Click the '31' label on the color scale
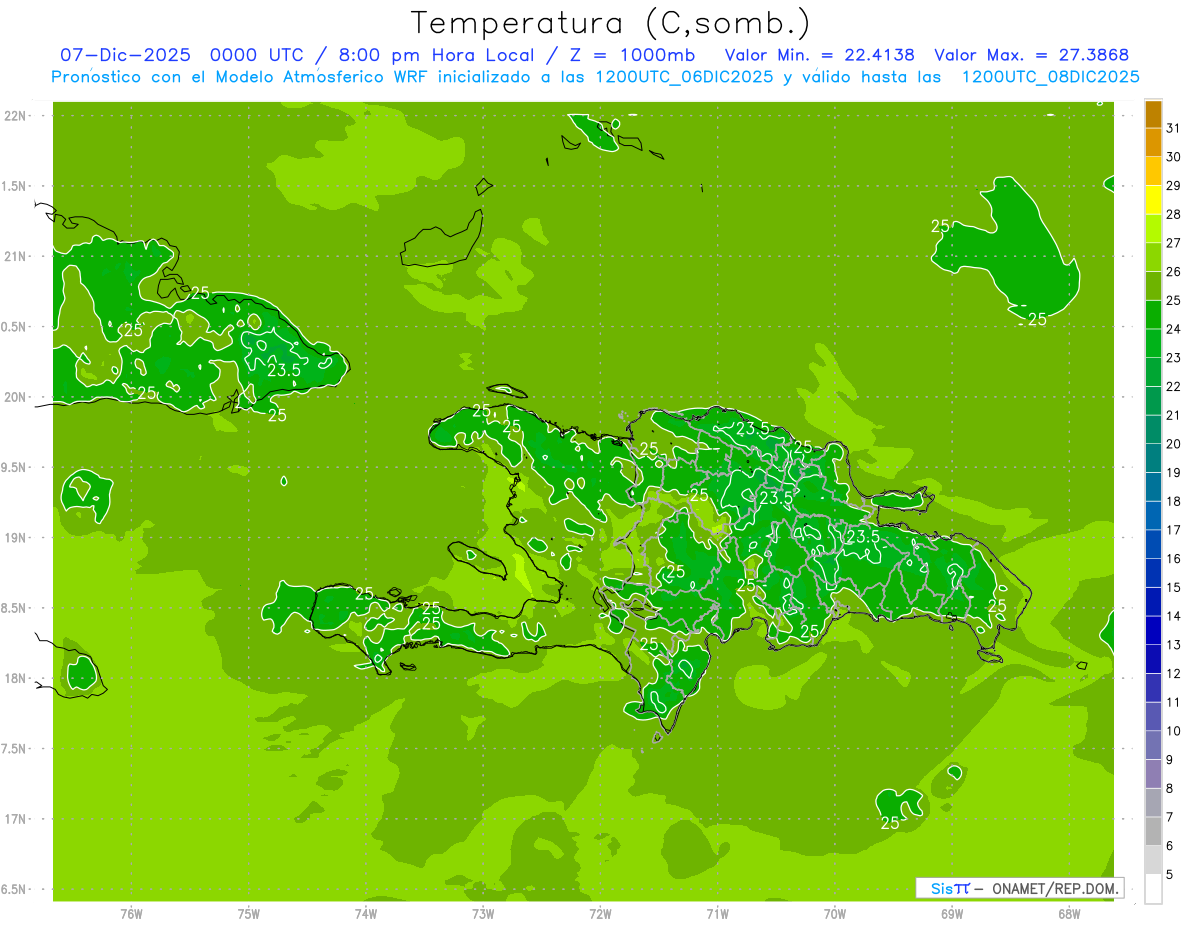The height and width of the screenshot is (927, 1200). (x=1173, y=128)
